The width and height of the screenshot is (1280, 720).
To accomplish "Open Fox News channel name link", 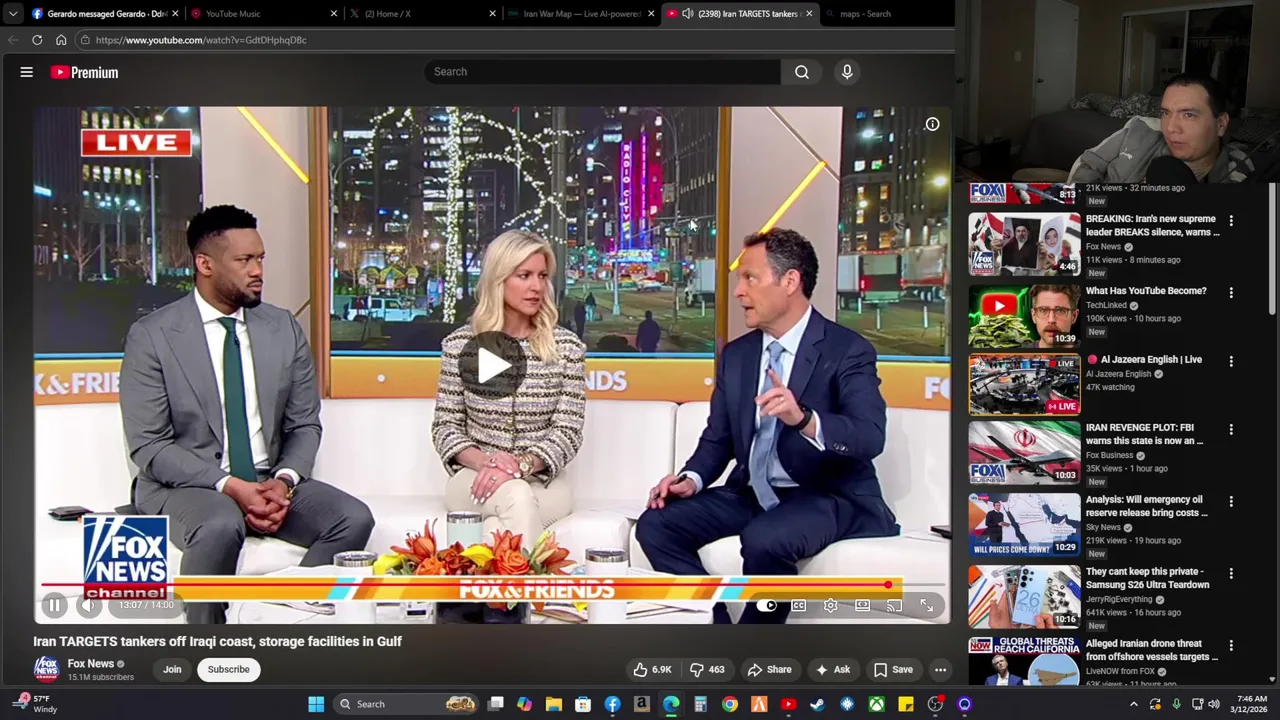I will point(91,663).
